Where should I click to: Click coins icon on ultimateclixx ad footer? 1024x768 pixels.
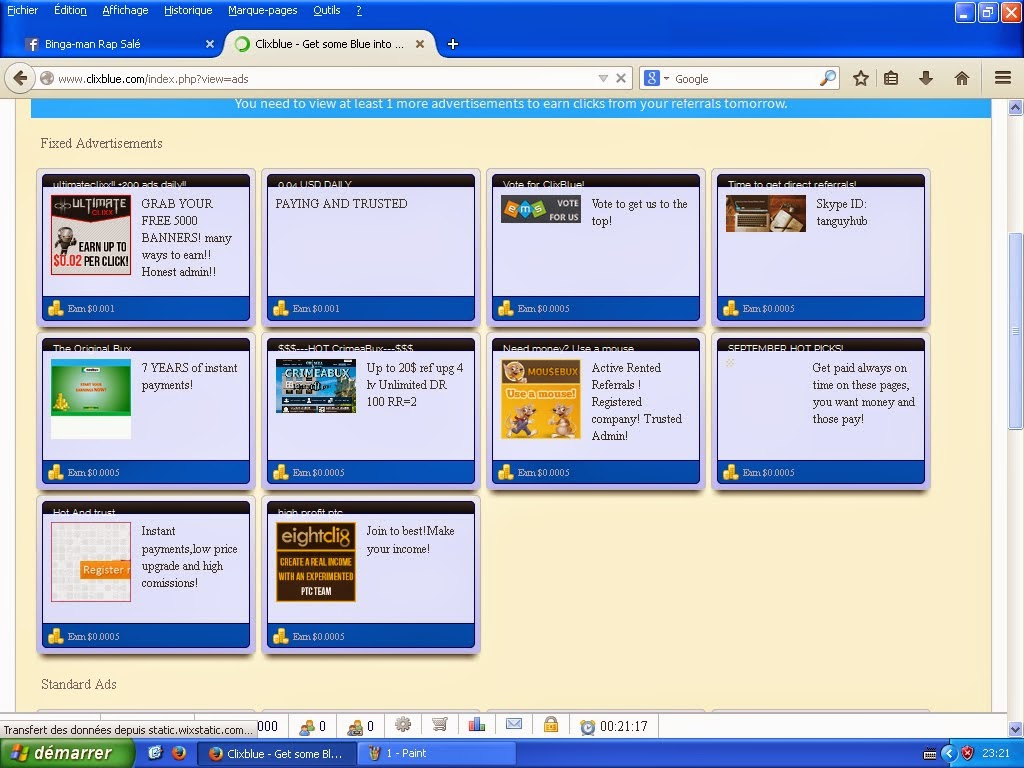coord(56,308)
